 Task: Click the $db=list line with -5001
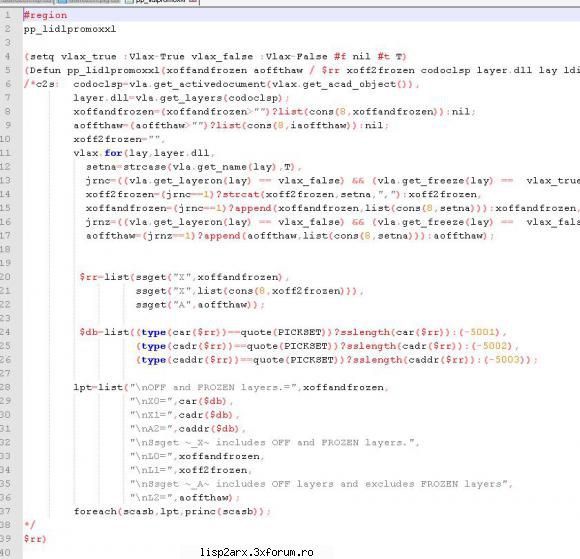[x=293, y=332]
